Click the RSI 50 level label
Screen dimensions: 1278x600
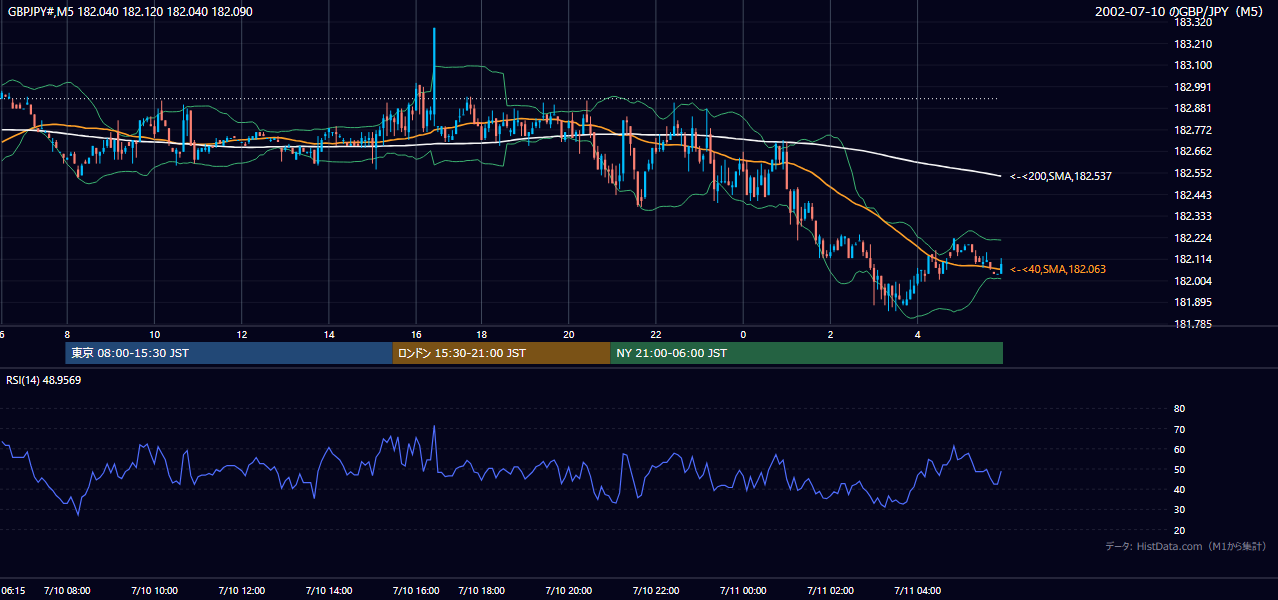1179,470
